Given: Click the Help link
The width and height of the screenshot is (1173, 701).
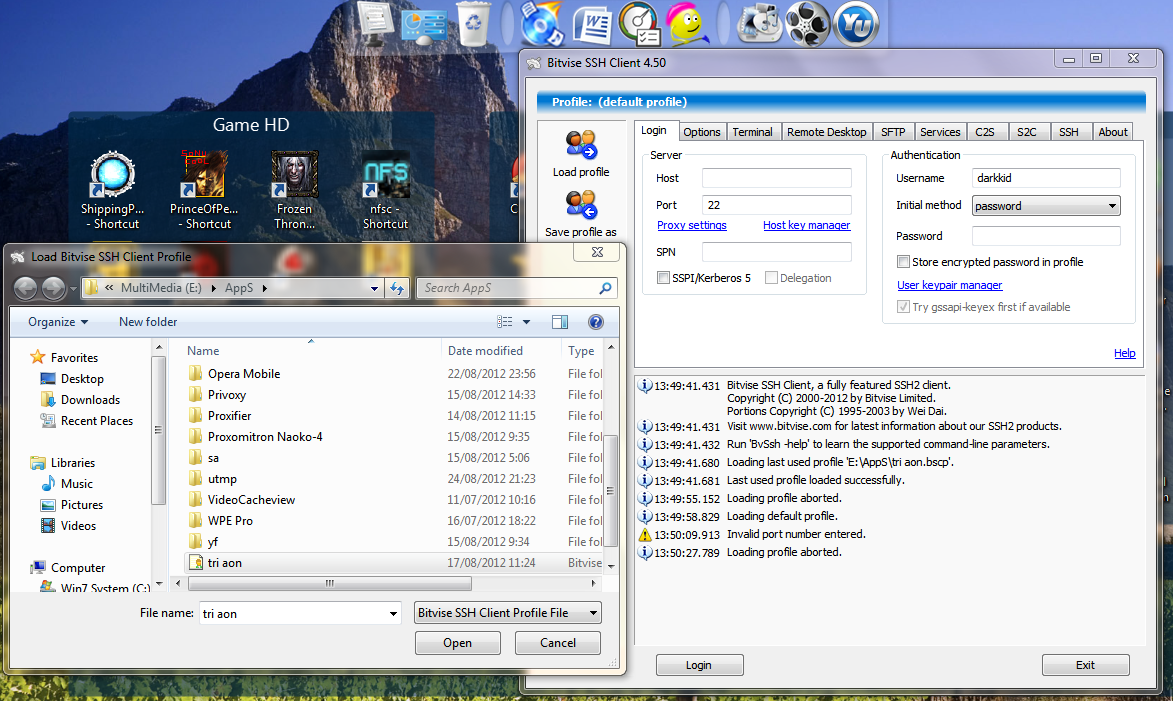Looking at the screenshot, I should [x=1124, y=353].
